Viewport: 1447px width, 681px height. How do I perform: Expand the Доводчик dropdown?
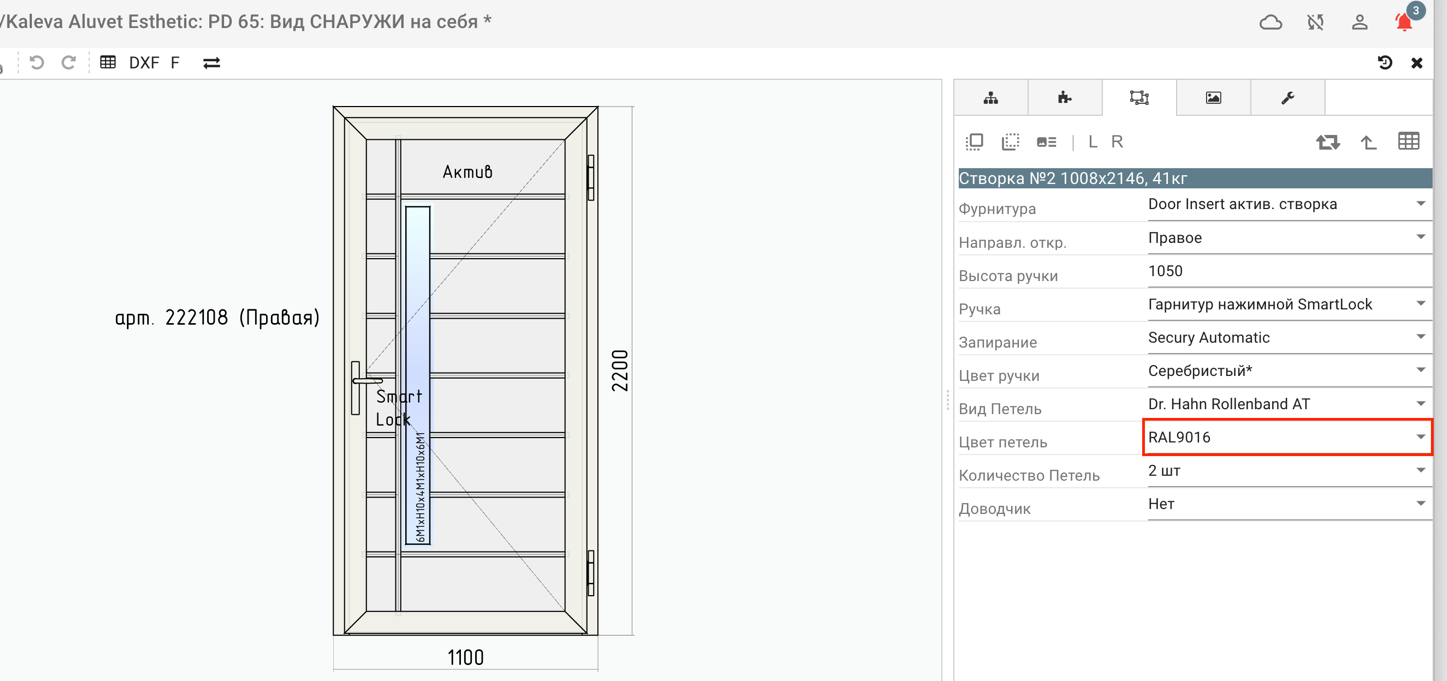pos(1289,504)
